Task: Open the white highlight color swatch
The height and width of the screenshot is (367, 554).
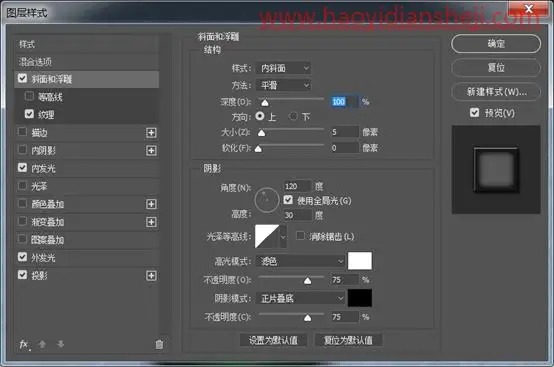Action: [x=360, y=261]
